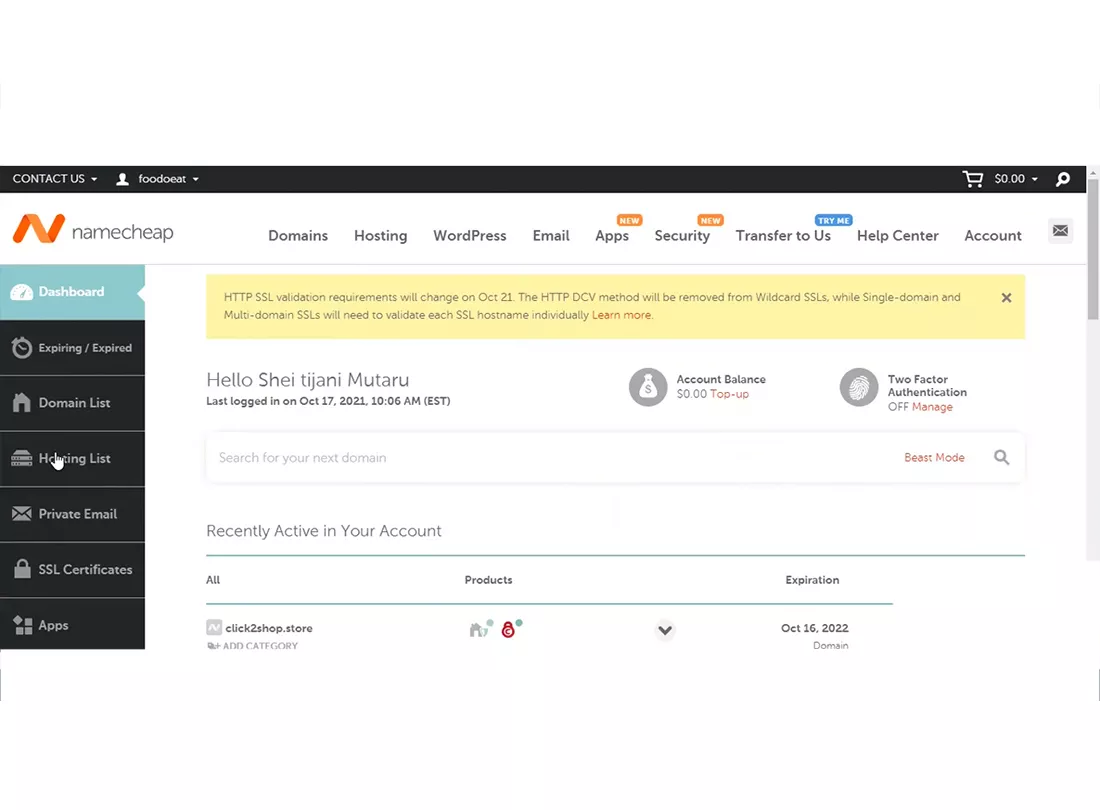This screenshot has height=810, width=1100.
Task: Open the Help Center menu
Action: click(x=897, y=236)
